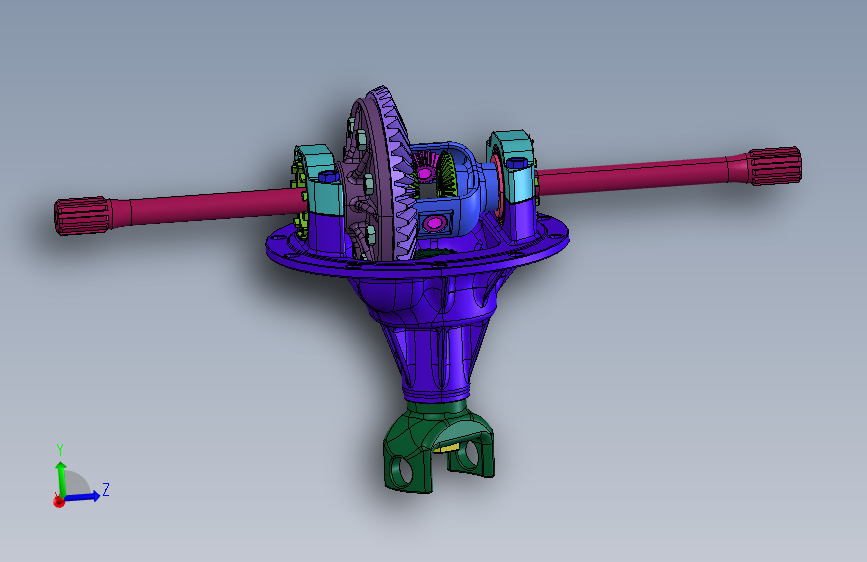
Task: Click the green Y axis arrow of the triad
Action: 61,478
